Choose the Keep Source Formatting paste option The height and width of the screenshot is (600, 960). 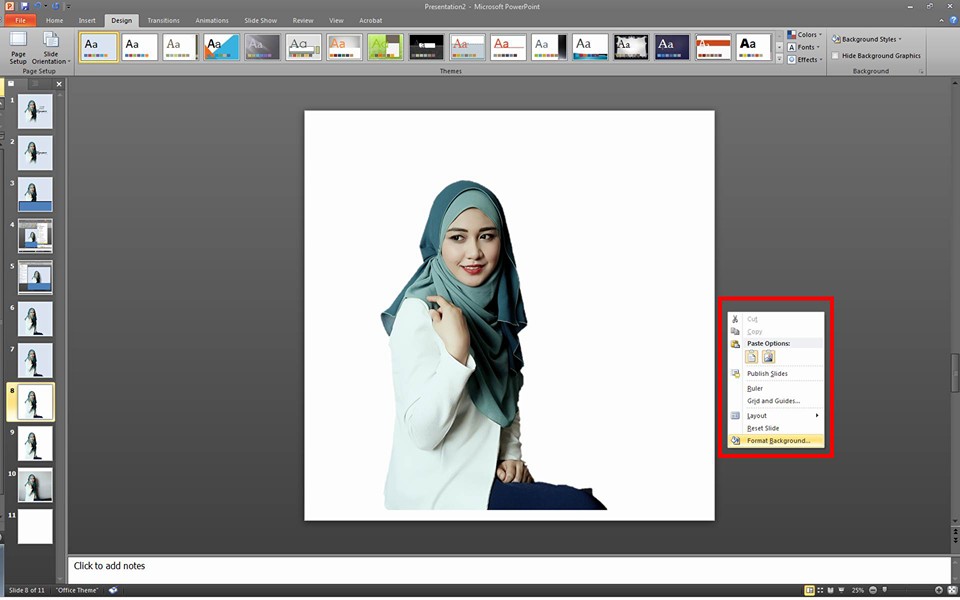coord(752,357)
